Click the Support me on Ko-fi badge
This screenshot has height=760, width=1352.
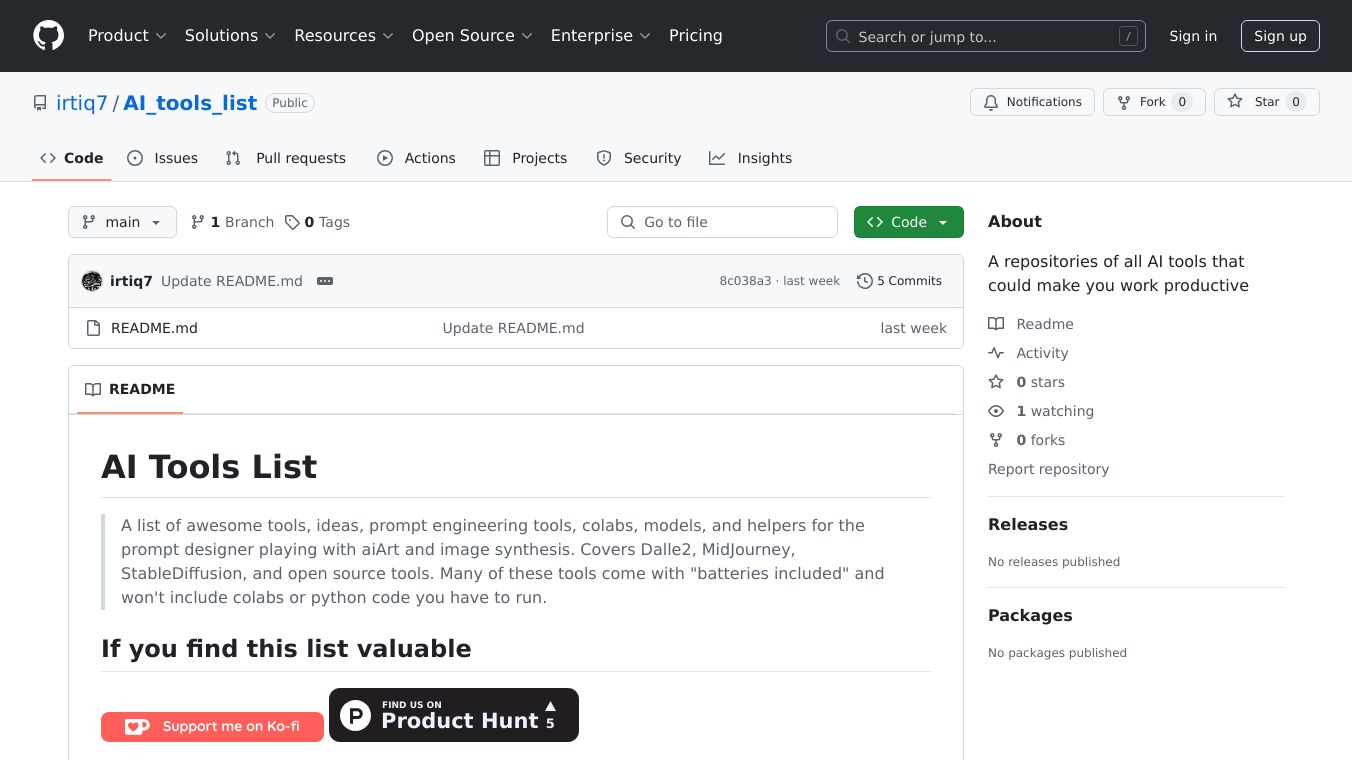coord(212,727)
